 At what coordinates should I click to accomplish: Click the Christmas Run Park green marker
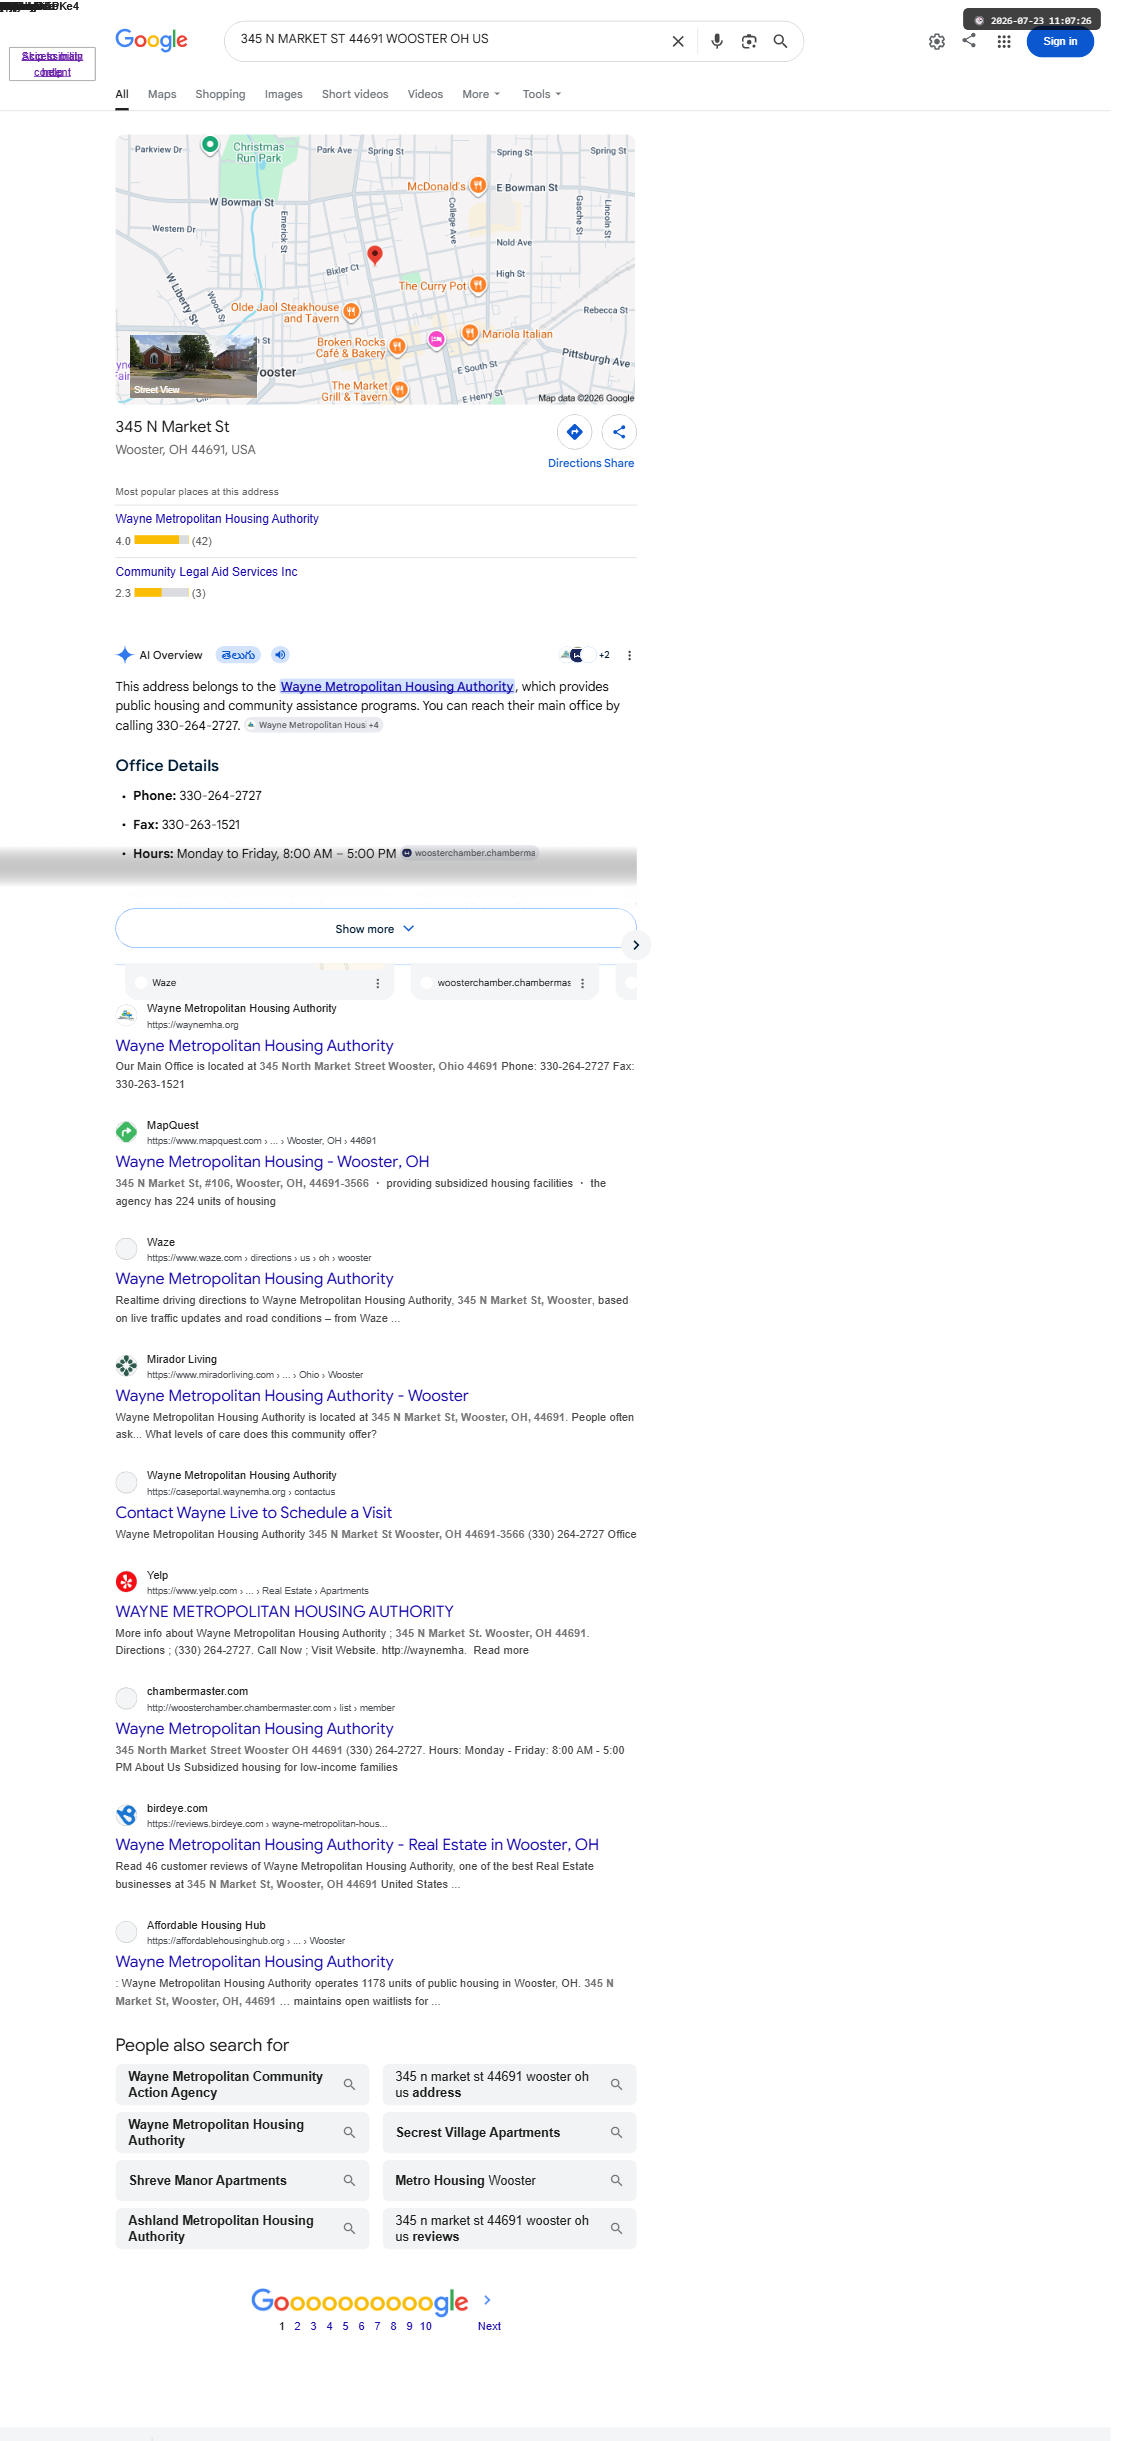(x=210, y=145)
